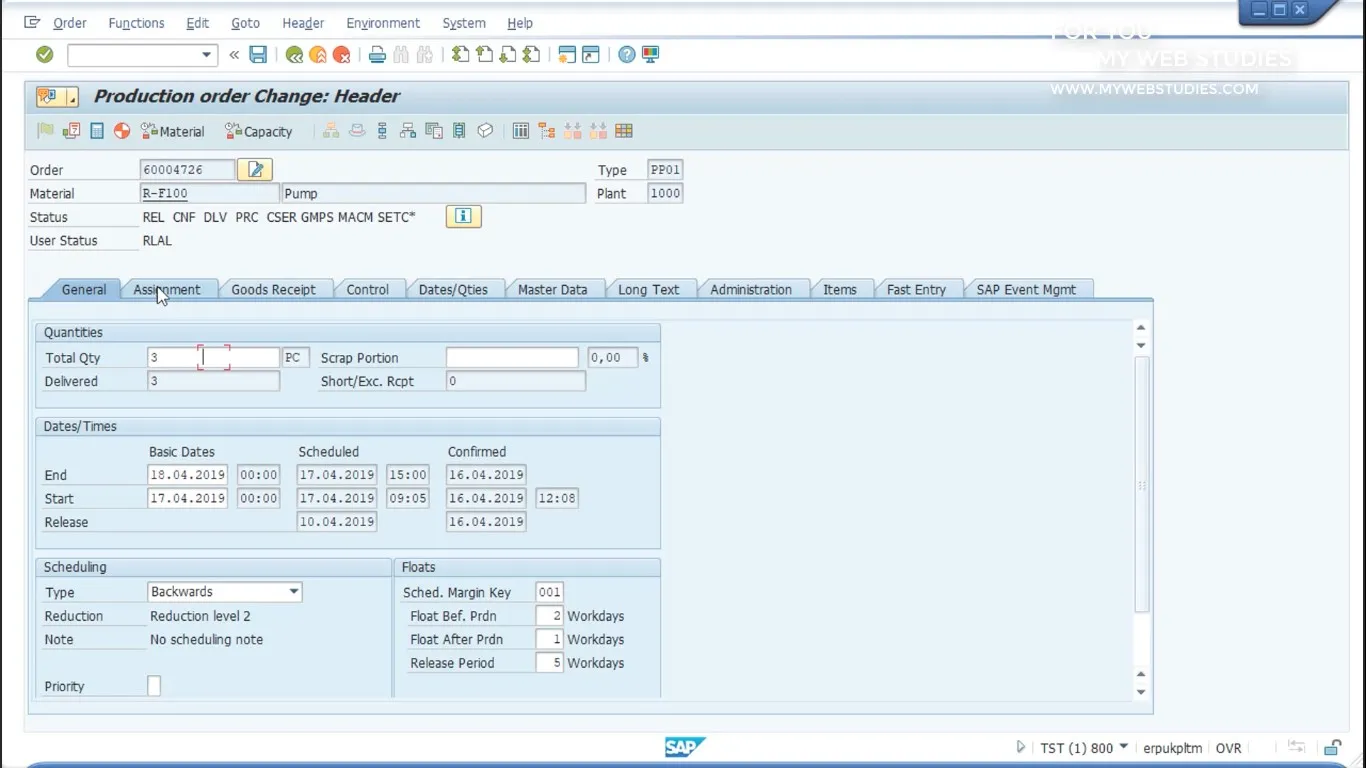Open the Order menu
Viewport: 1366px width, 768px height.
[x=69, y=23]
